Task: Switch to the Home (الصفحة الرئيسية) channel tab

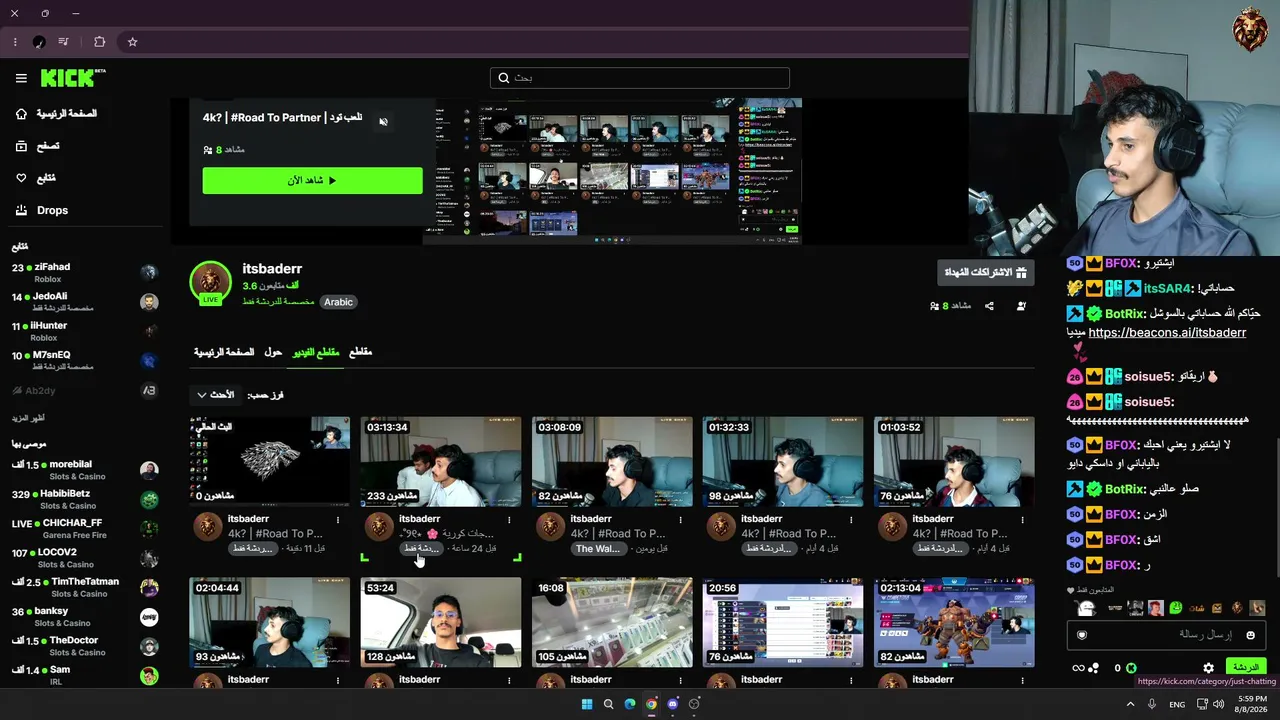Action: click(224, 352)
